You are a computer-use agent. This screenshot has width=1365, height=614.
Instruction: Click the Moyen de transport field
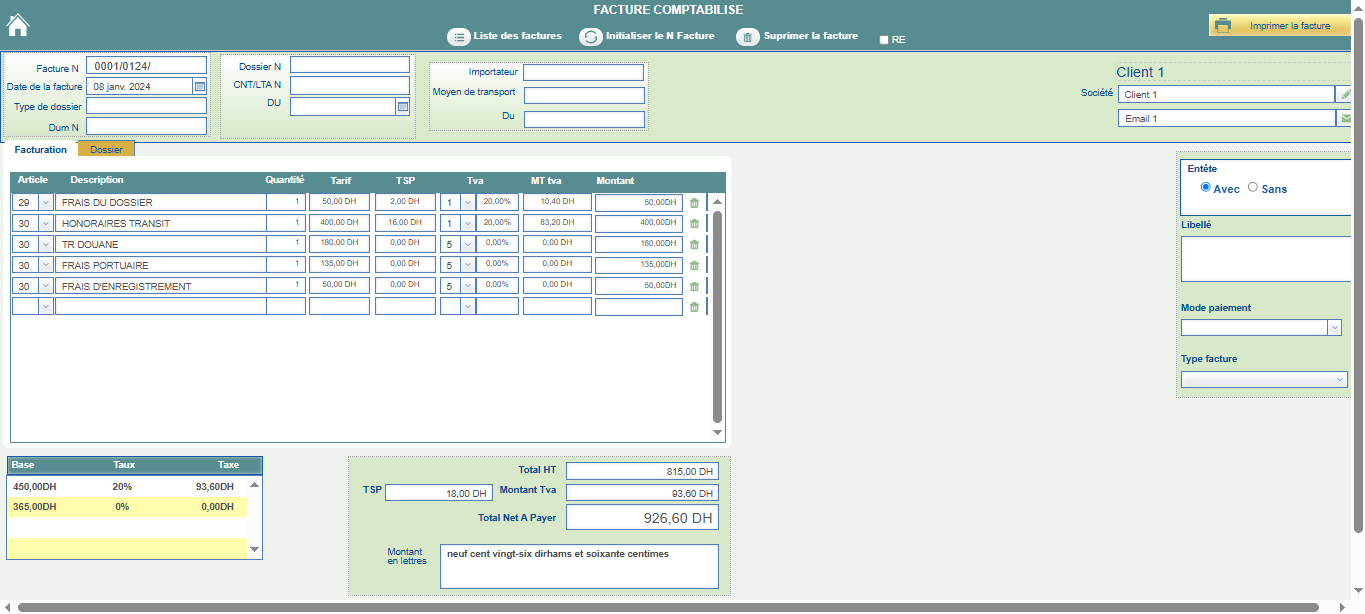click(x=584, y=96)
